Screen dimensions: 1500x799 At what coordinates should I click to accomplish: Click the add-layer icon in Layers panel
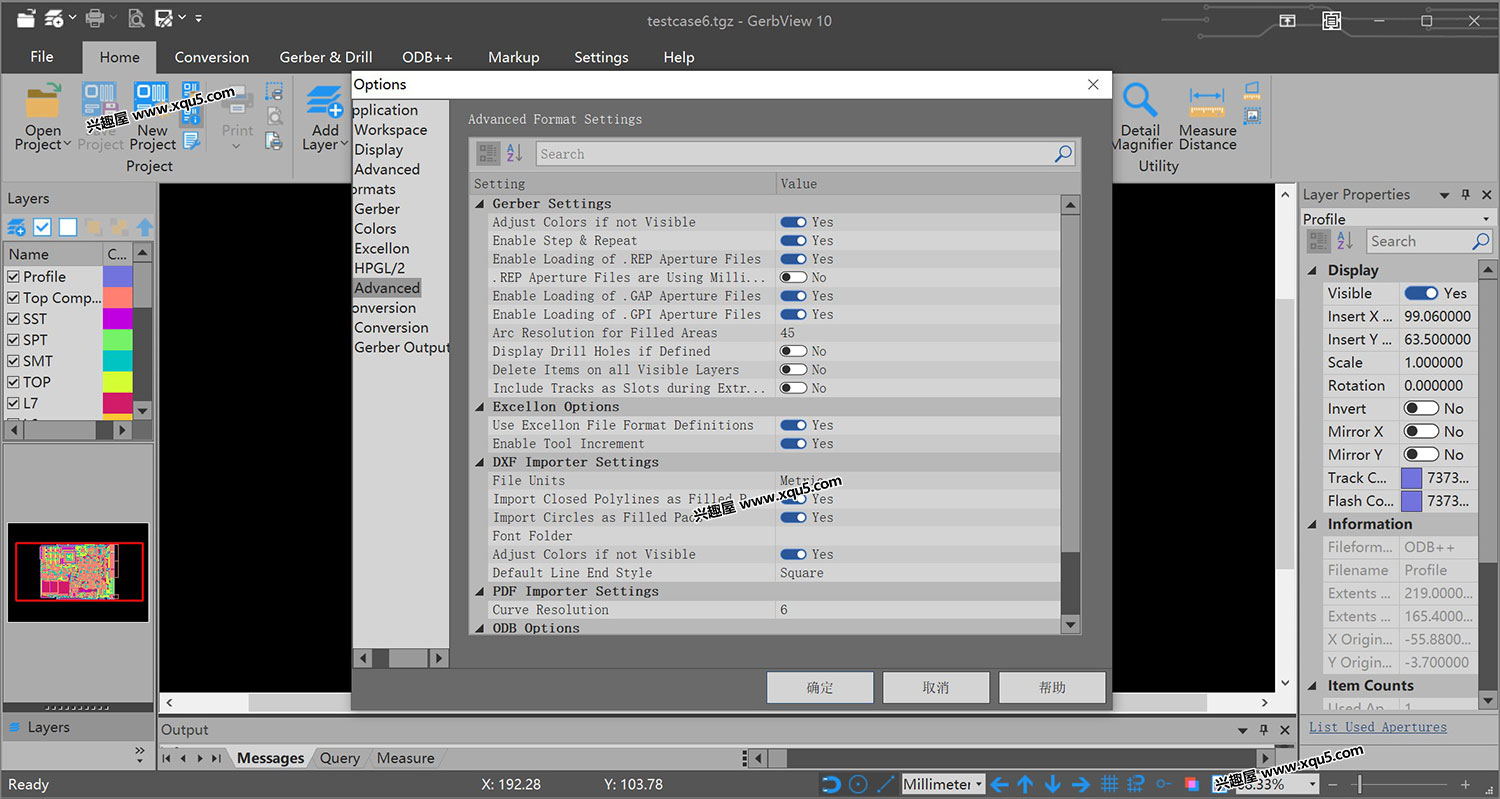click(x=17, y=227)
